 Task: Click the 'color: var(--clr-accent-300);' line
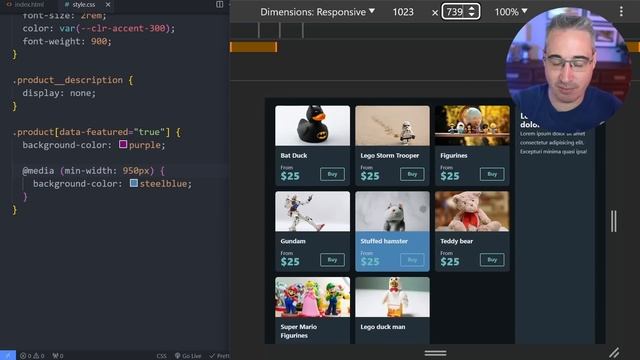tap(98, 28)
